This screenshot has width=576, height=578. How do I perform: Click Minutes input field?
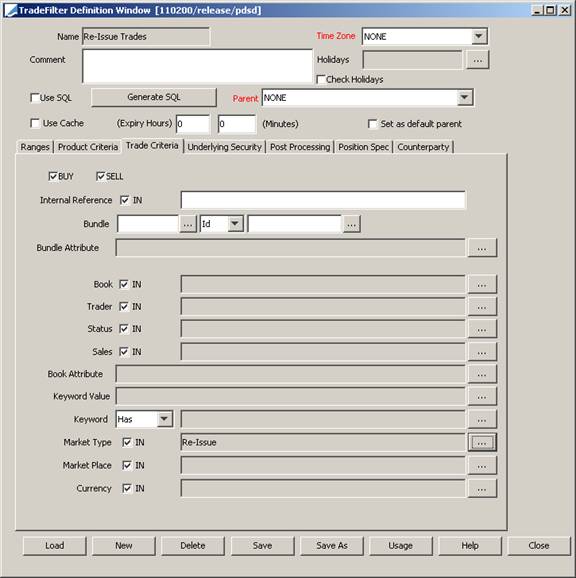point(236,124)
